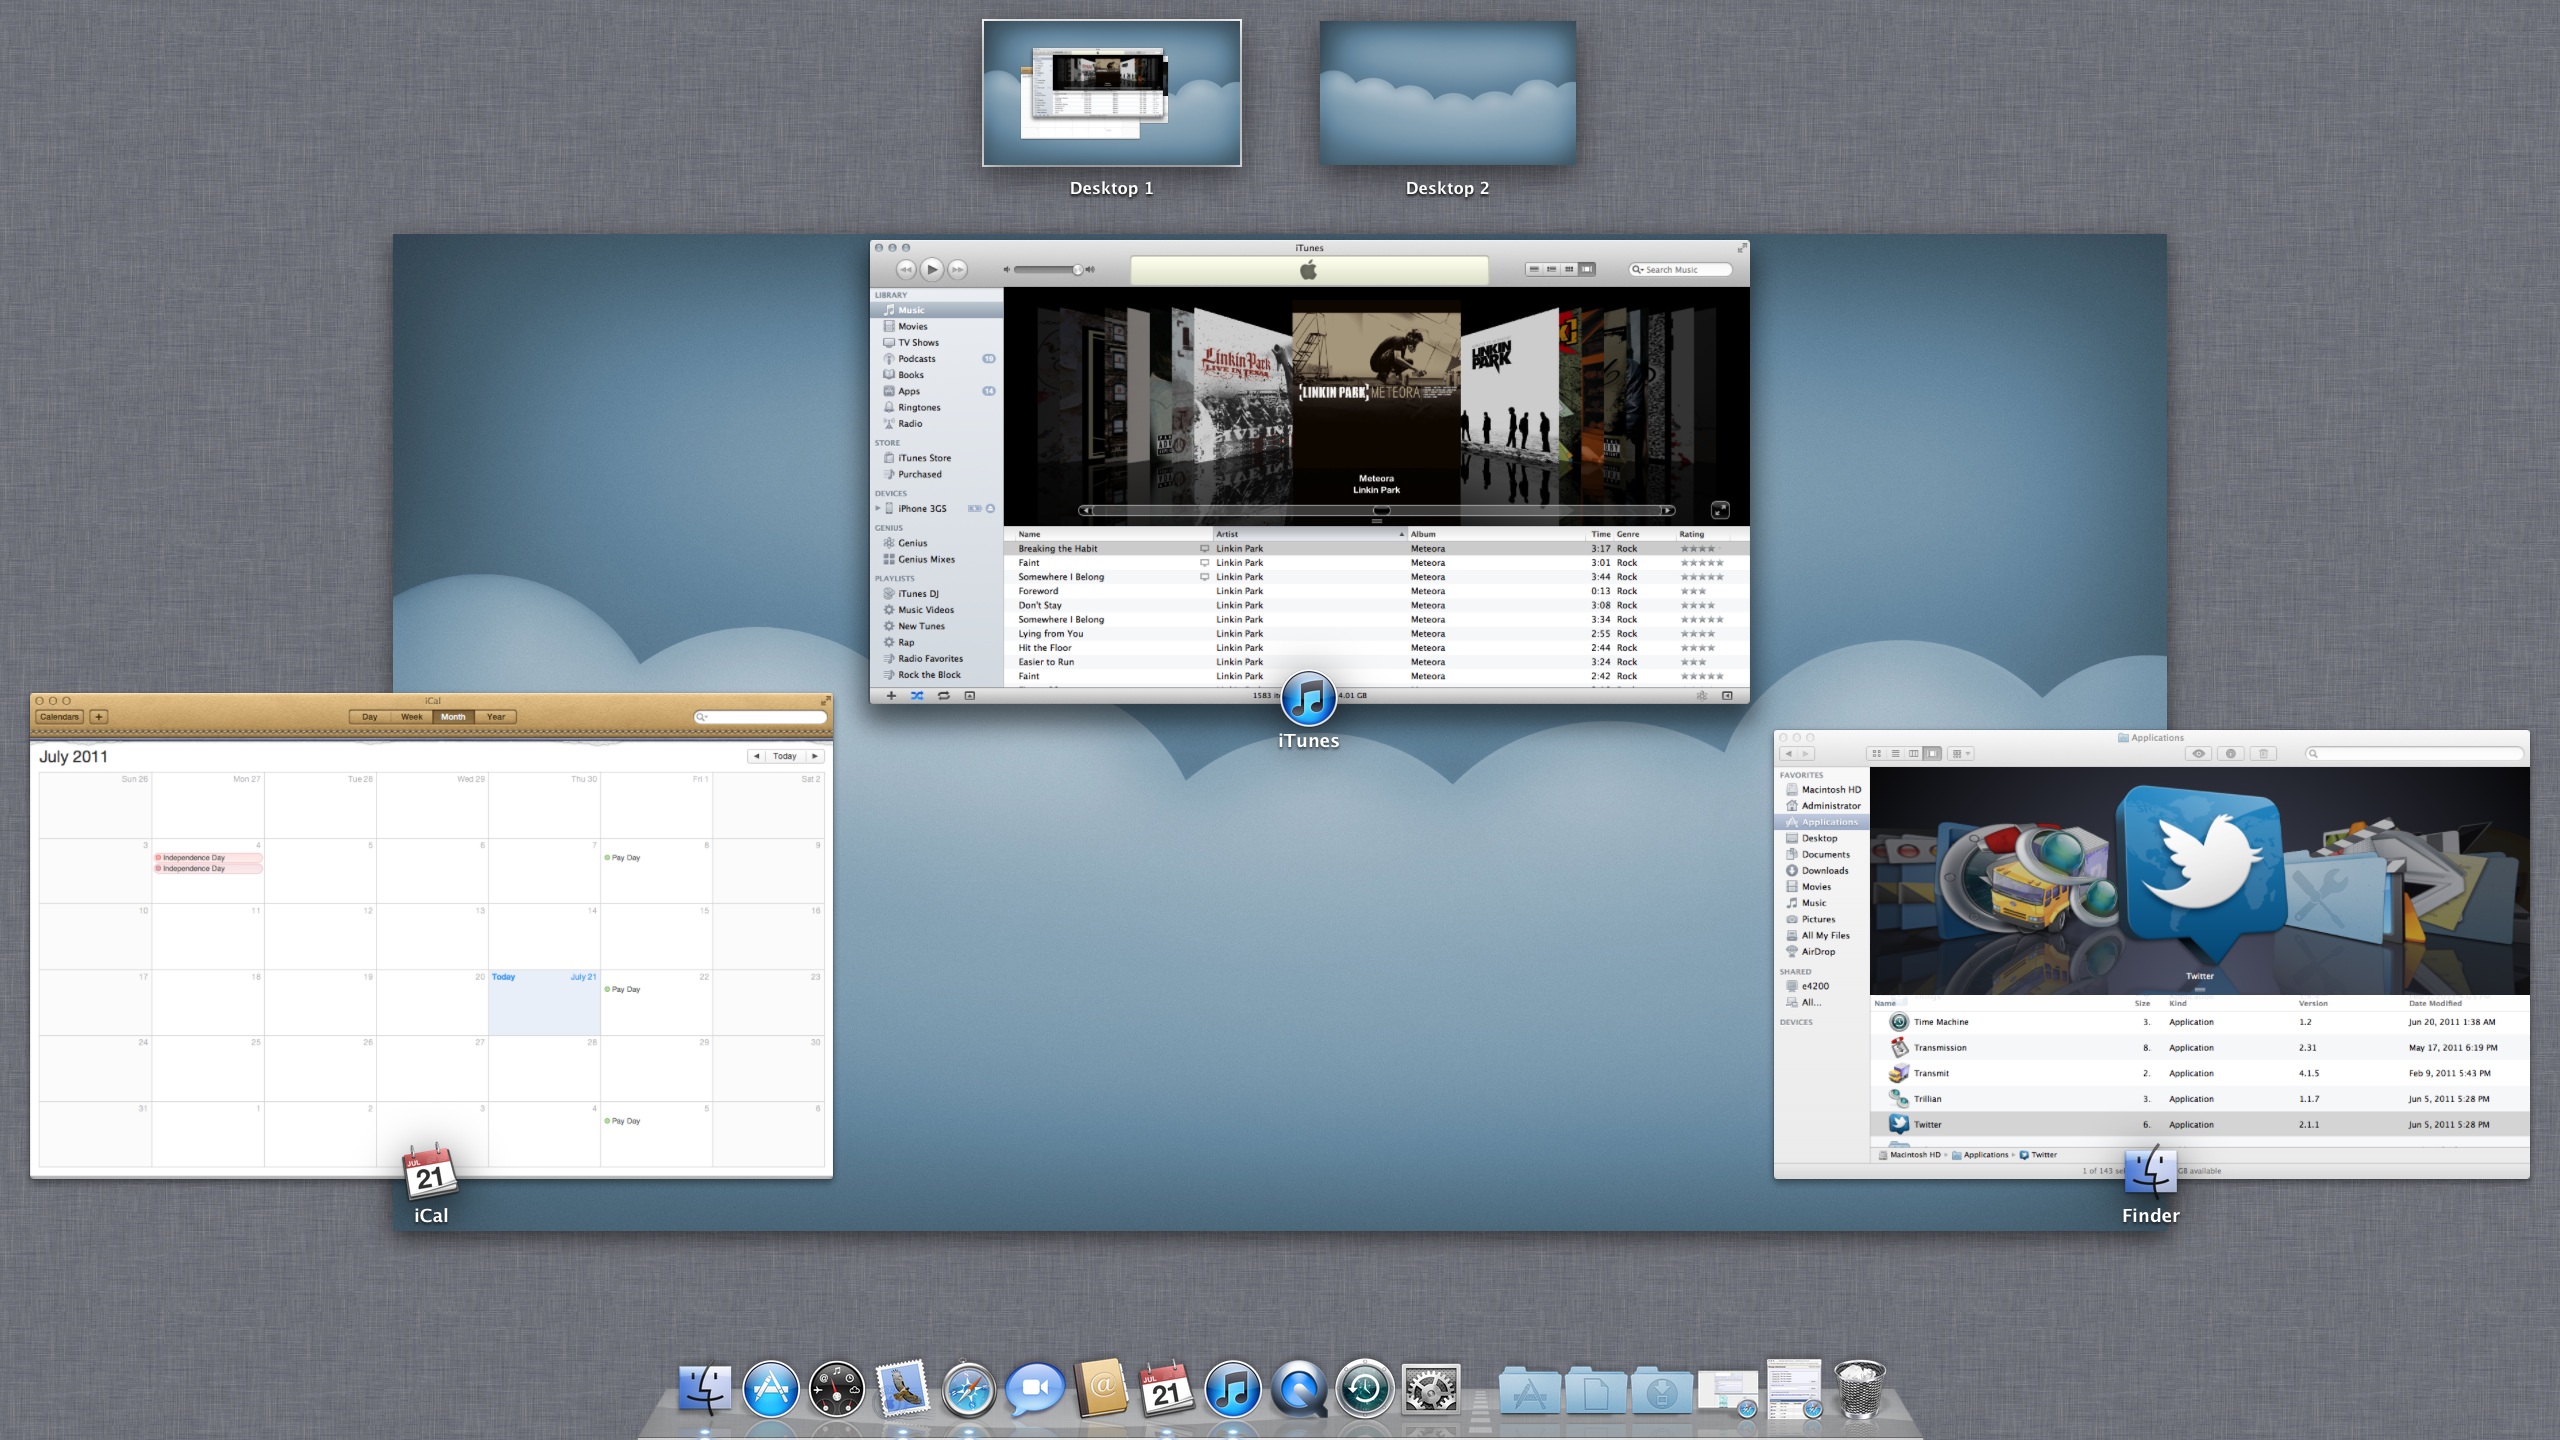Toggle repeat in iTunes bottom bar

943,696
